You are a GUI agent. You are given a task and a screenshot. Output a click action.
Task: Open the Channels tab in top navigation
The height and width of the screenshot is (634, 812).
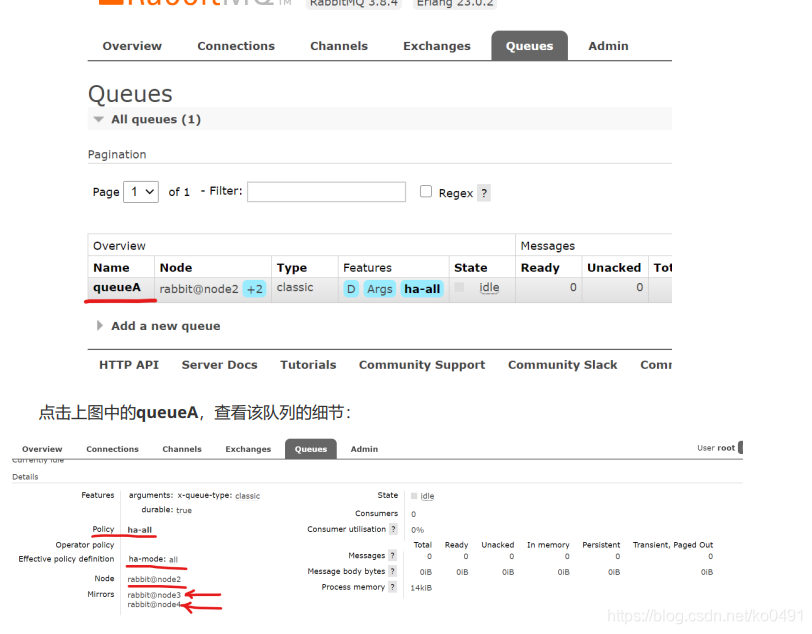pyautogui.click(x=339, y=46)
